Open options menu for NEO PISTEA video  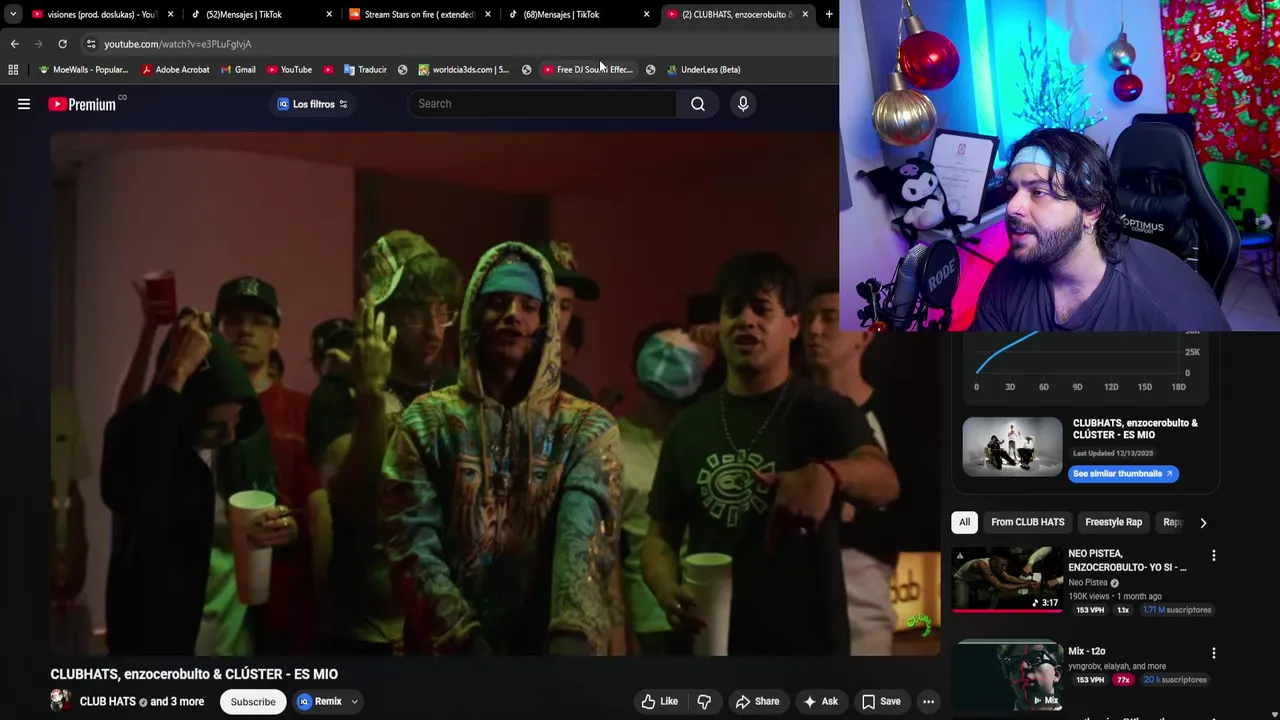pos(1214,556)
